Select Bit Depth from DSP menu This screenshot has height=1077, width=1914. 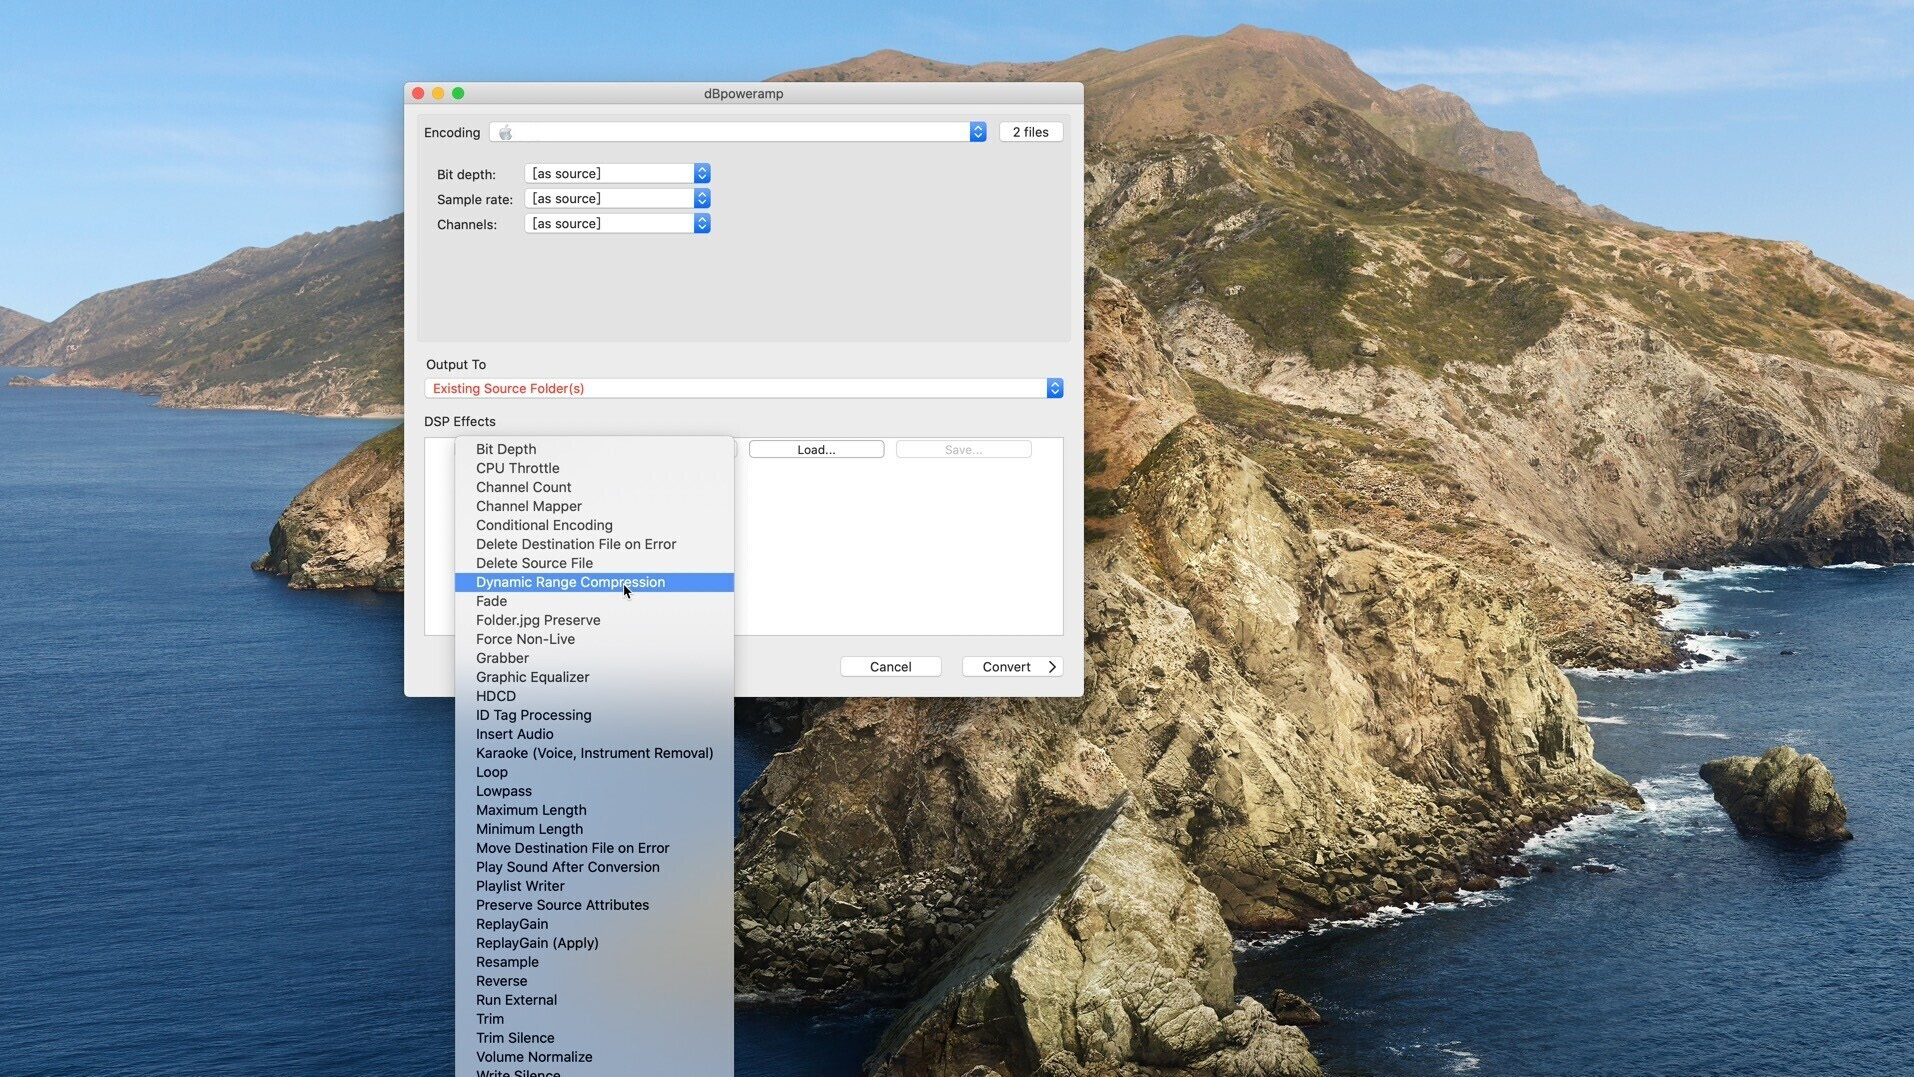[x=594, y=449]
